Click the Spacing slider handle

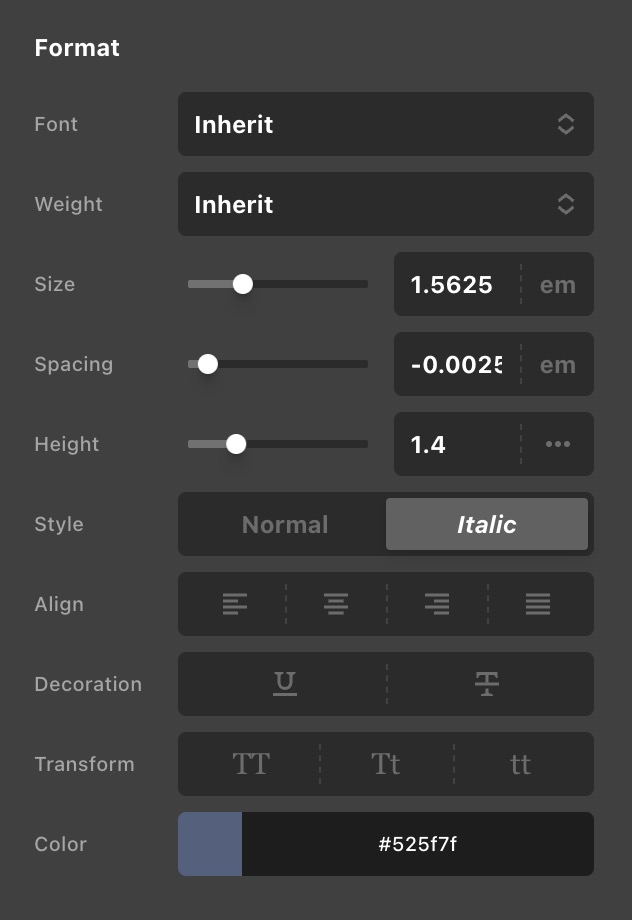(x=208, y=364)
